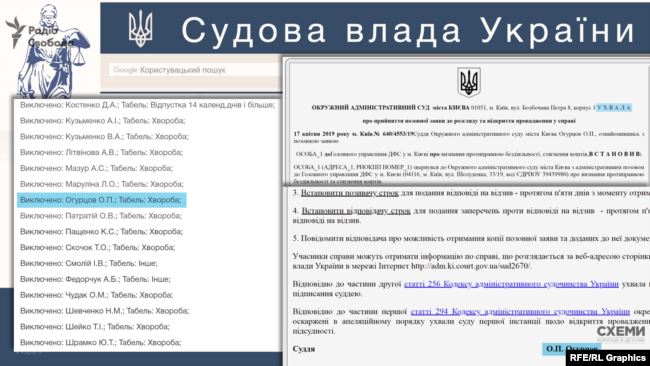Click the 'Суддя' label at document bottom
650x366 pixels.
point(304,349)
